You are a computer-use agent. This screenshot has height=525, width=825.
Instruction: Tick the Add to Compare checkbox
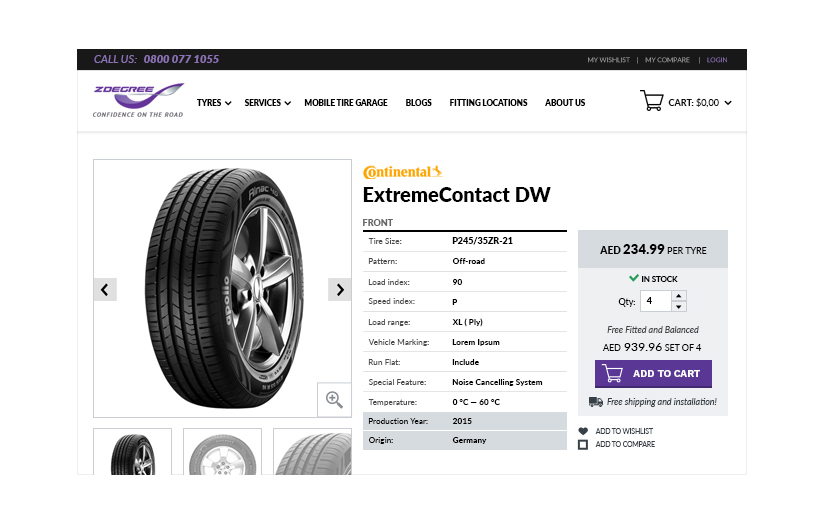pyautogui.click(x=583, y=445)
